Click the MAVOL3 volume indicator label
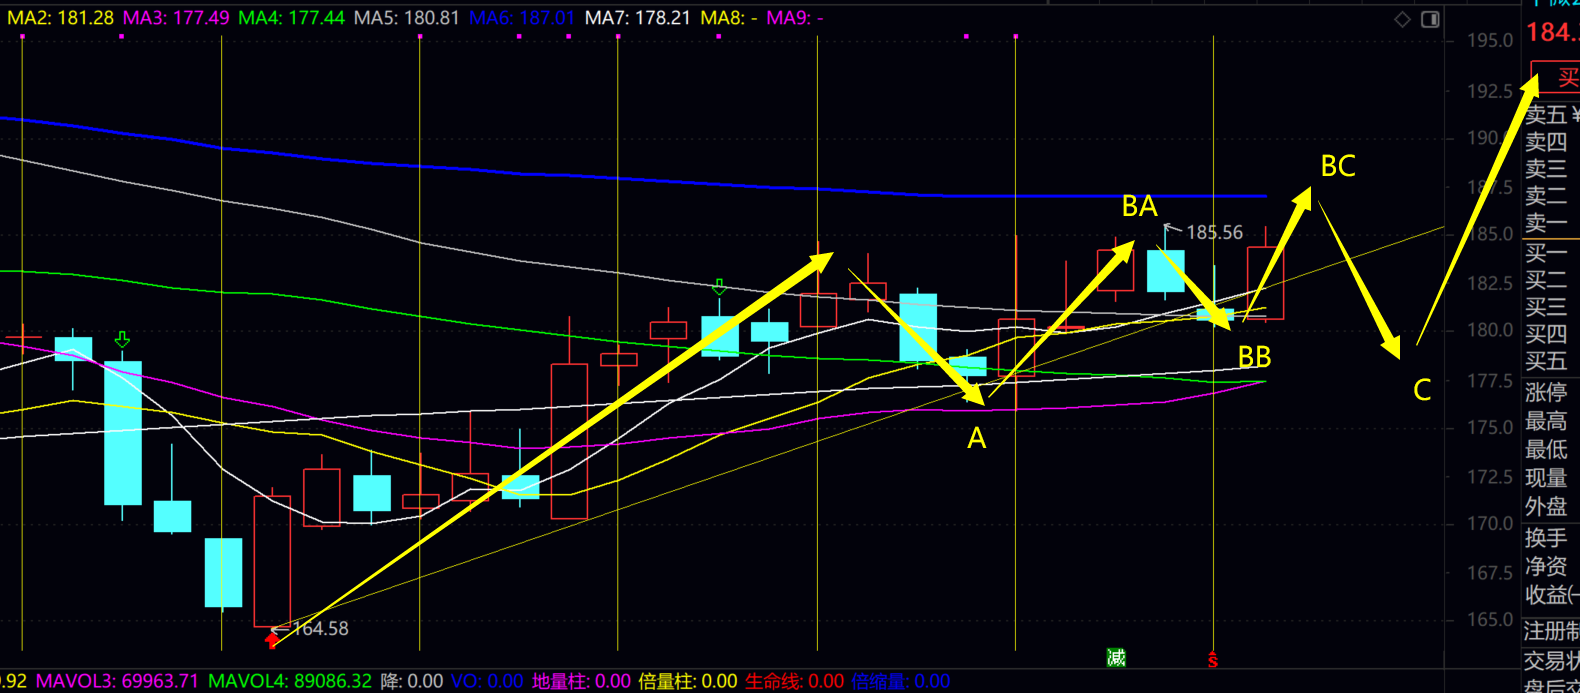 click(x=117, y=681)
